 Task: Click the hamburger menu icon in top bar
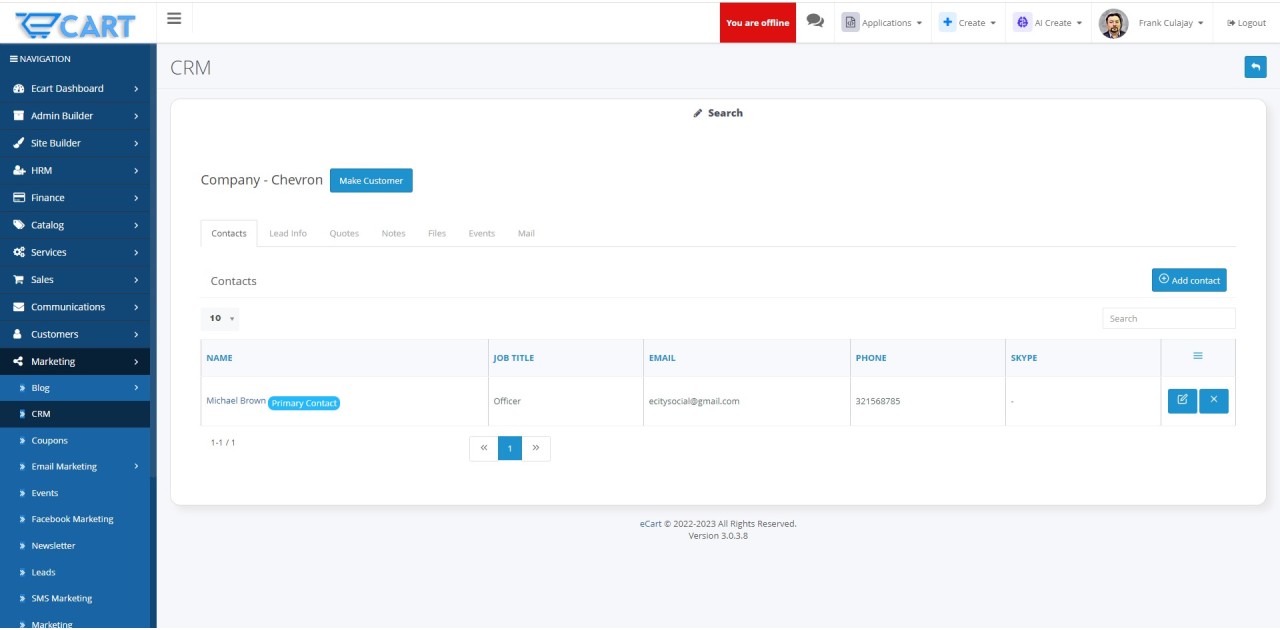tap(174, 18)
